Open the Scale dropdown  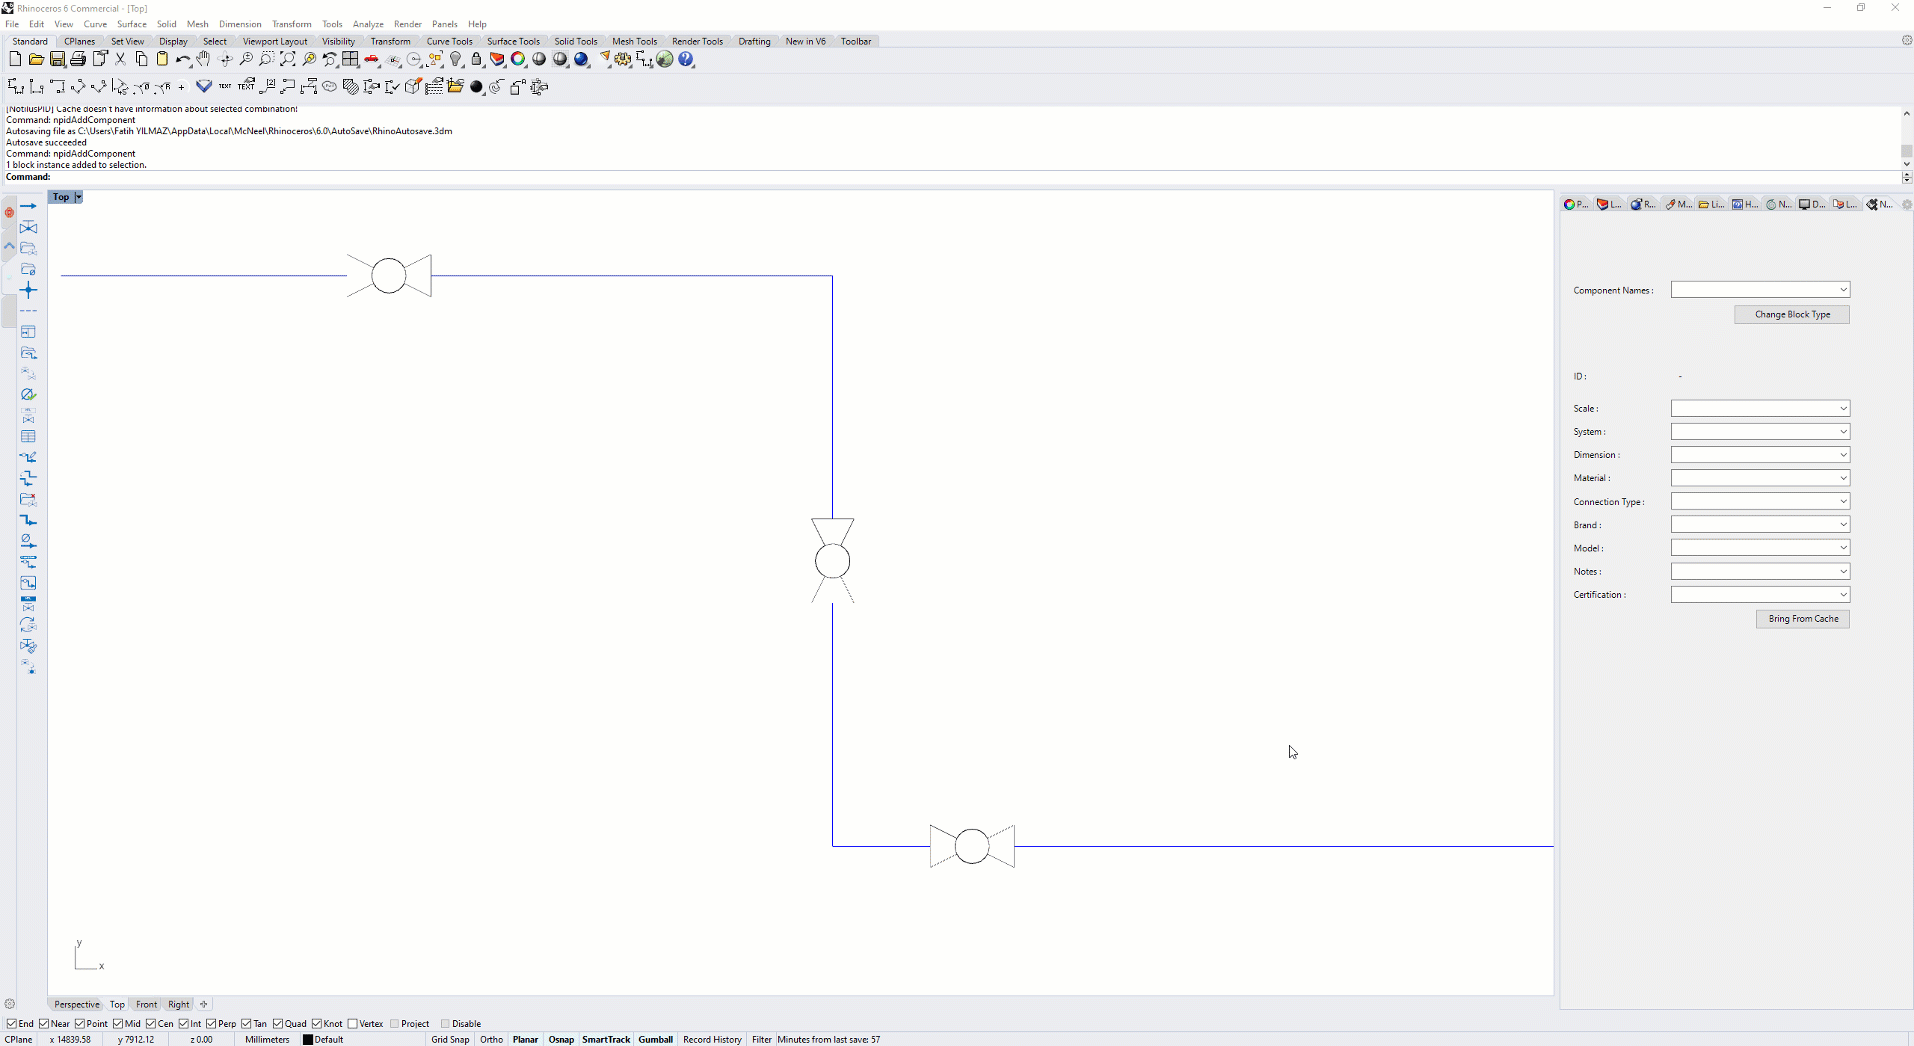pyautogui.click(x=1760, y=408)
